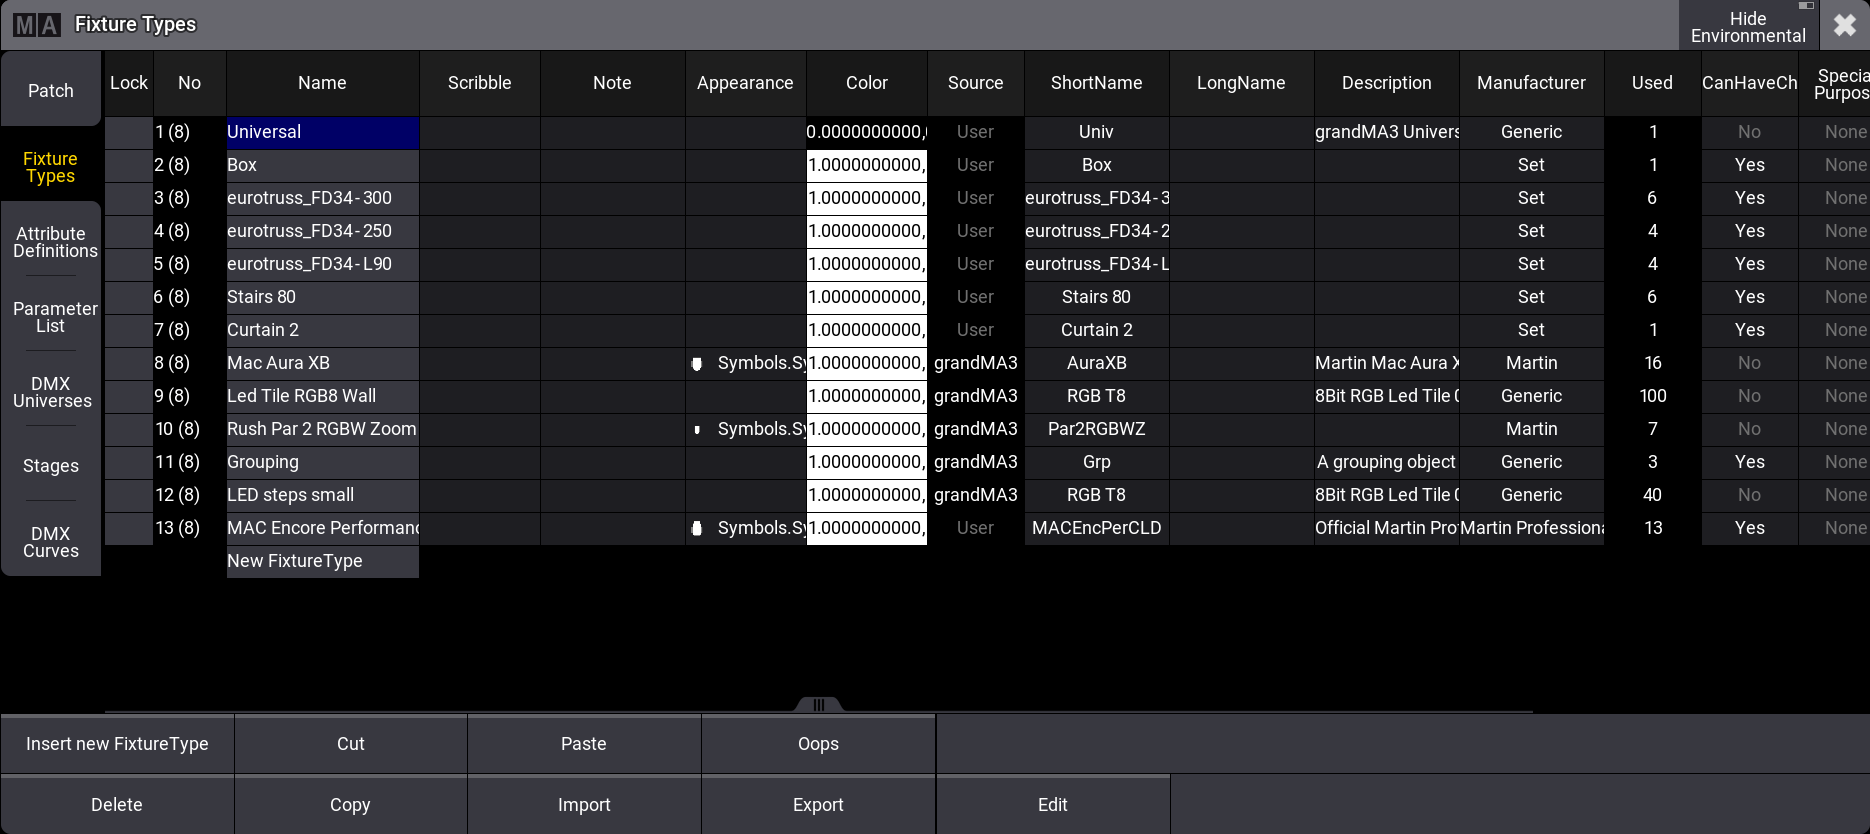Open the Patch tab
Viewport: 1870px width, 834px height.
pyautogui.click(x=51, y=91)
